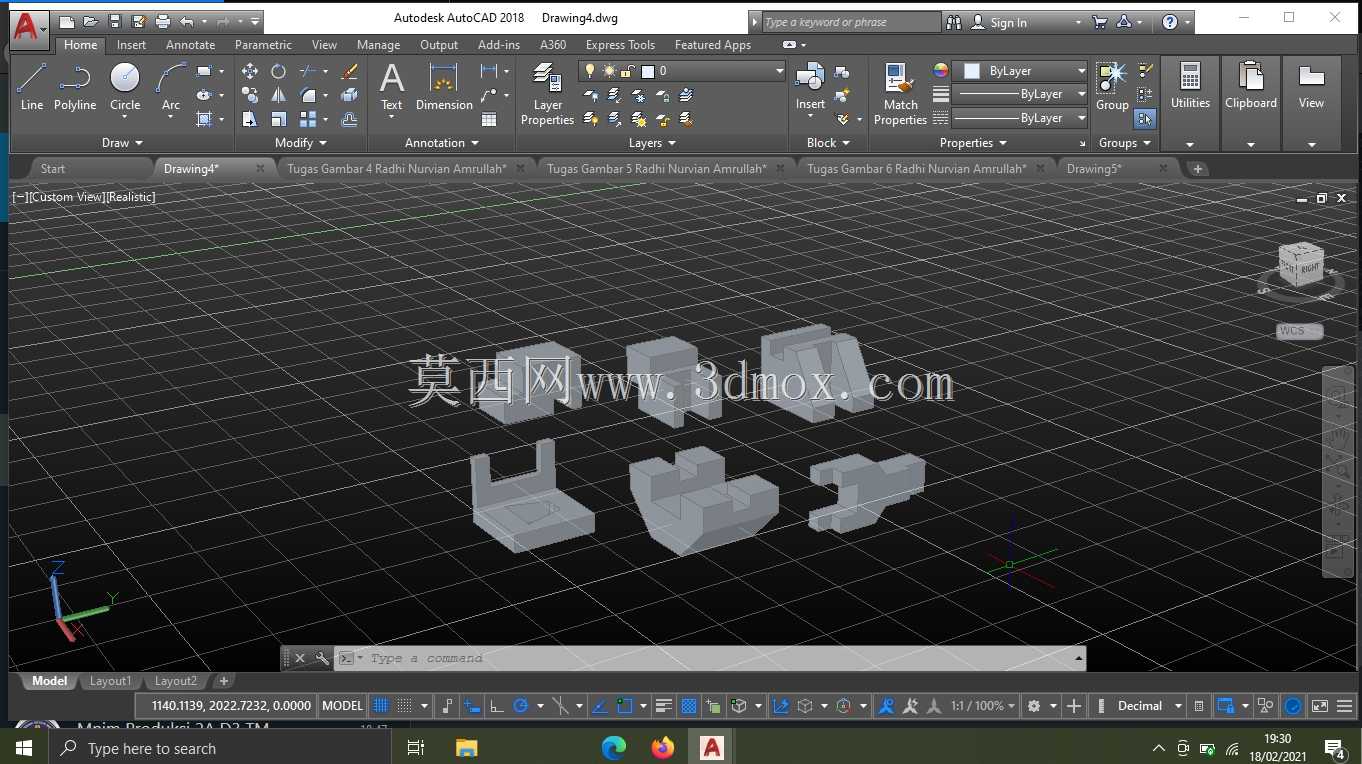Viewport: 1362px width, 764px height.
Task: Select the Rotate tool in Modify
Action: pyautogui.click(x=279, y=71)
